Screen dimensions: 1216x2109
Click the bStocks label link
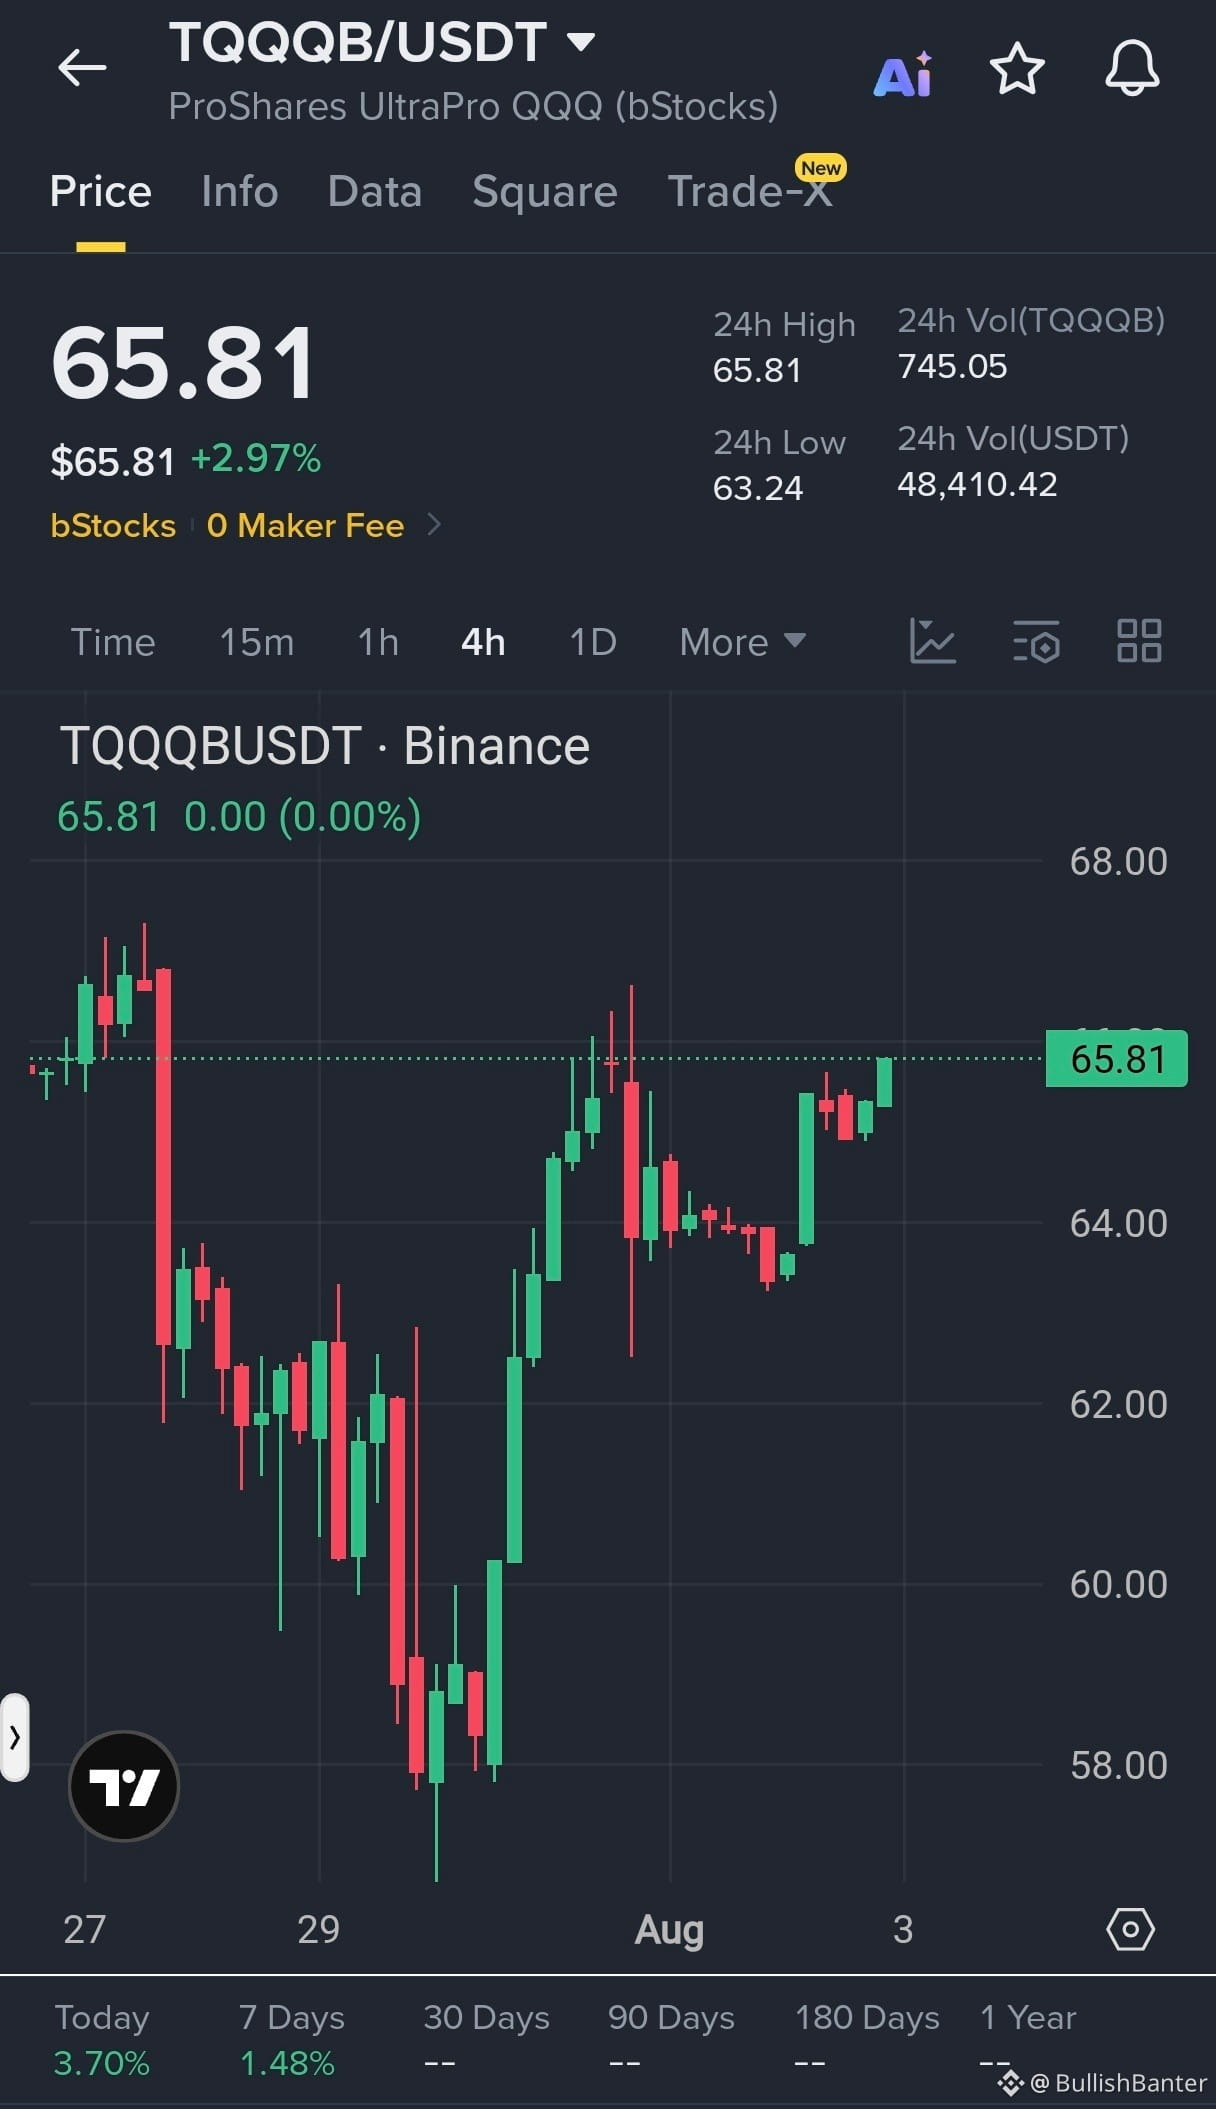pyautogui.click(x=113, y=525)
